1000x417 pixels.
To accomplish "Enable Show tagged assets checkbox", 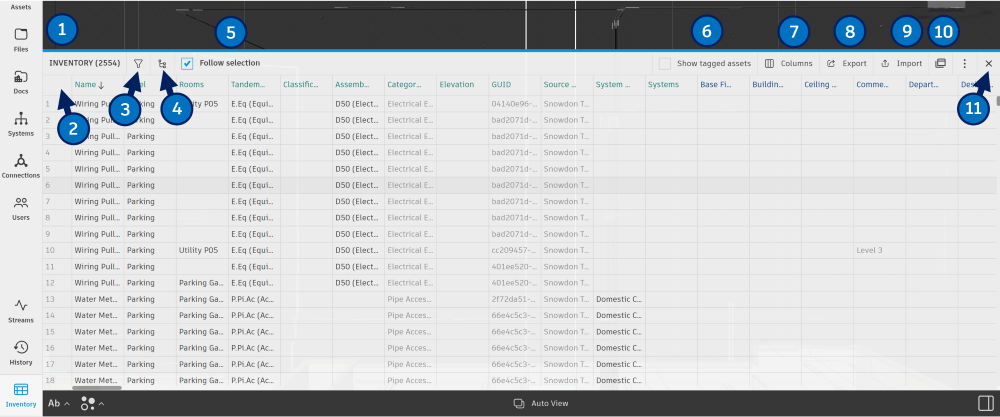I will click(665, 63).
